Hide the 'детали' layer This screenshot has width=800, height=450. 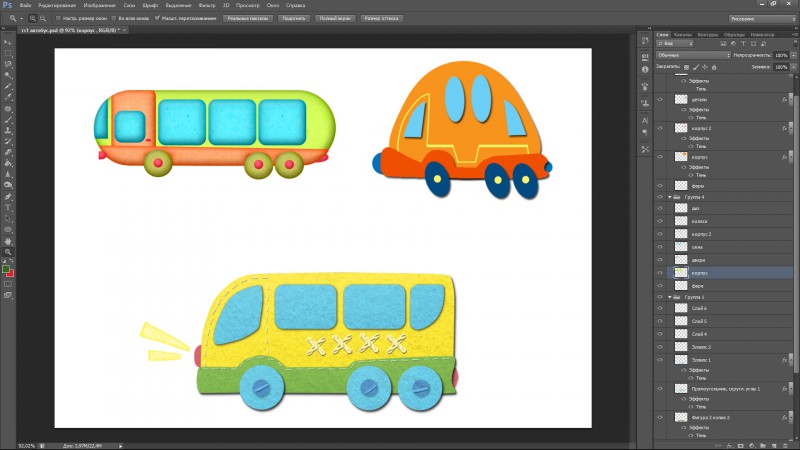660,99
